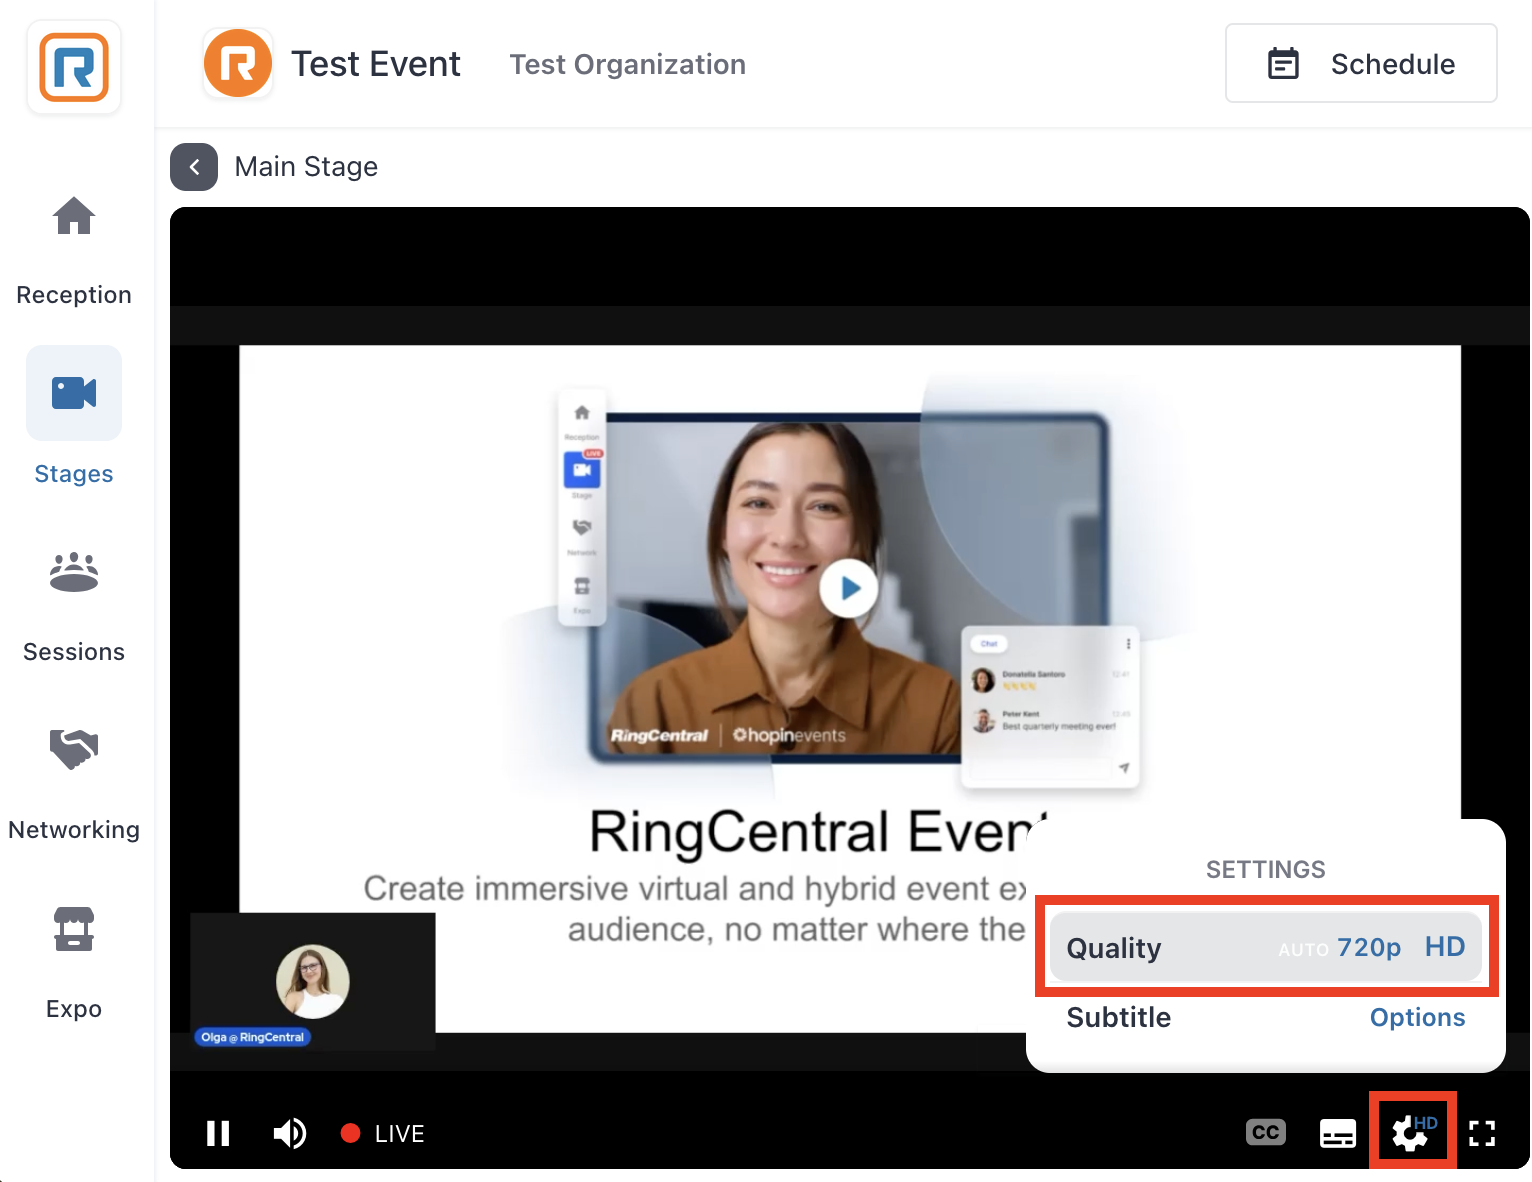This screenshot has width=1532, height=1182.
Task: Click the Sessions label in sidebar
Action: click(x=74, y=652)
